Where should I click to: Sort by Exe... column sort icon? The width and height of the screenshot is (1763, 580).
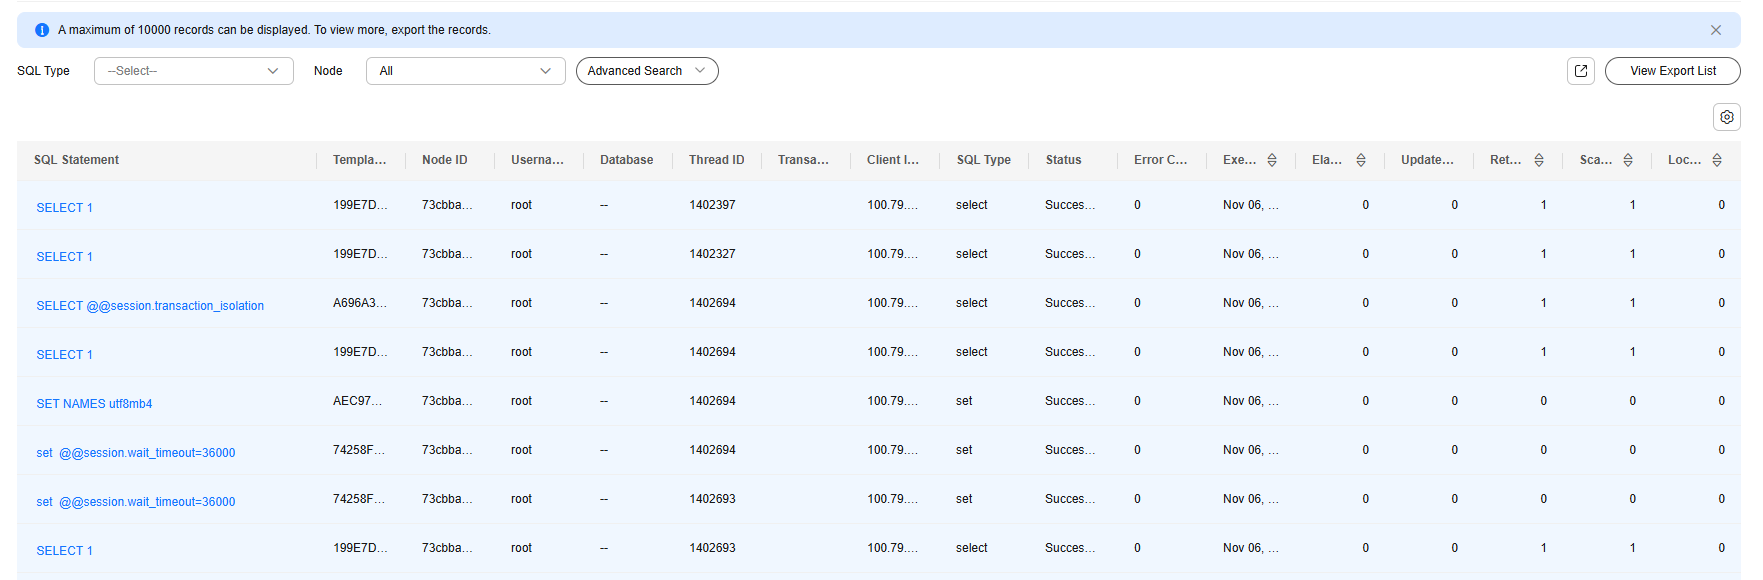[x=1271, y=160]
